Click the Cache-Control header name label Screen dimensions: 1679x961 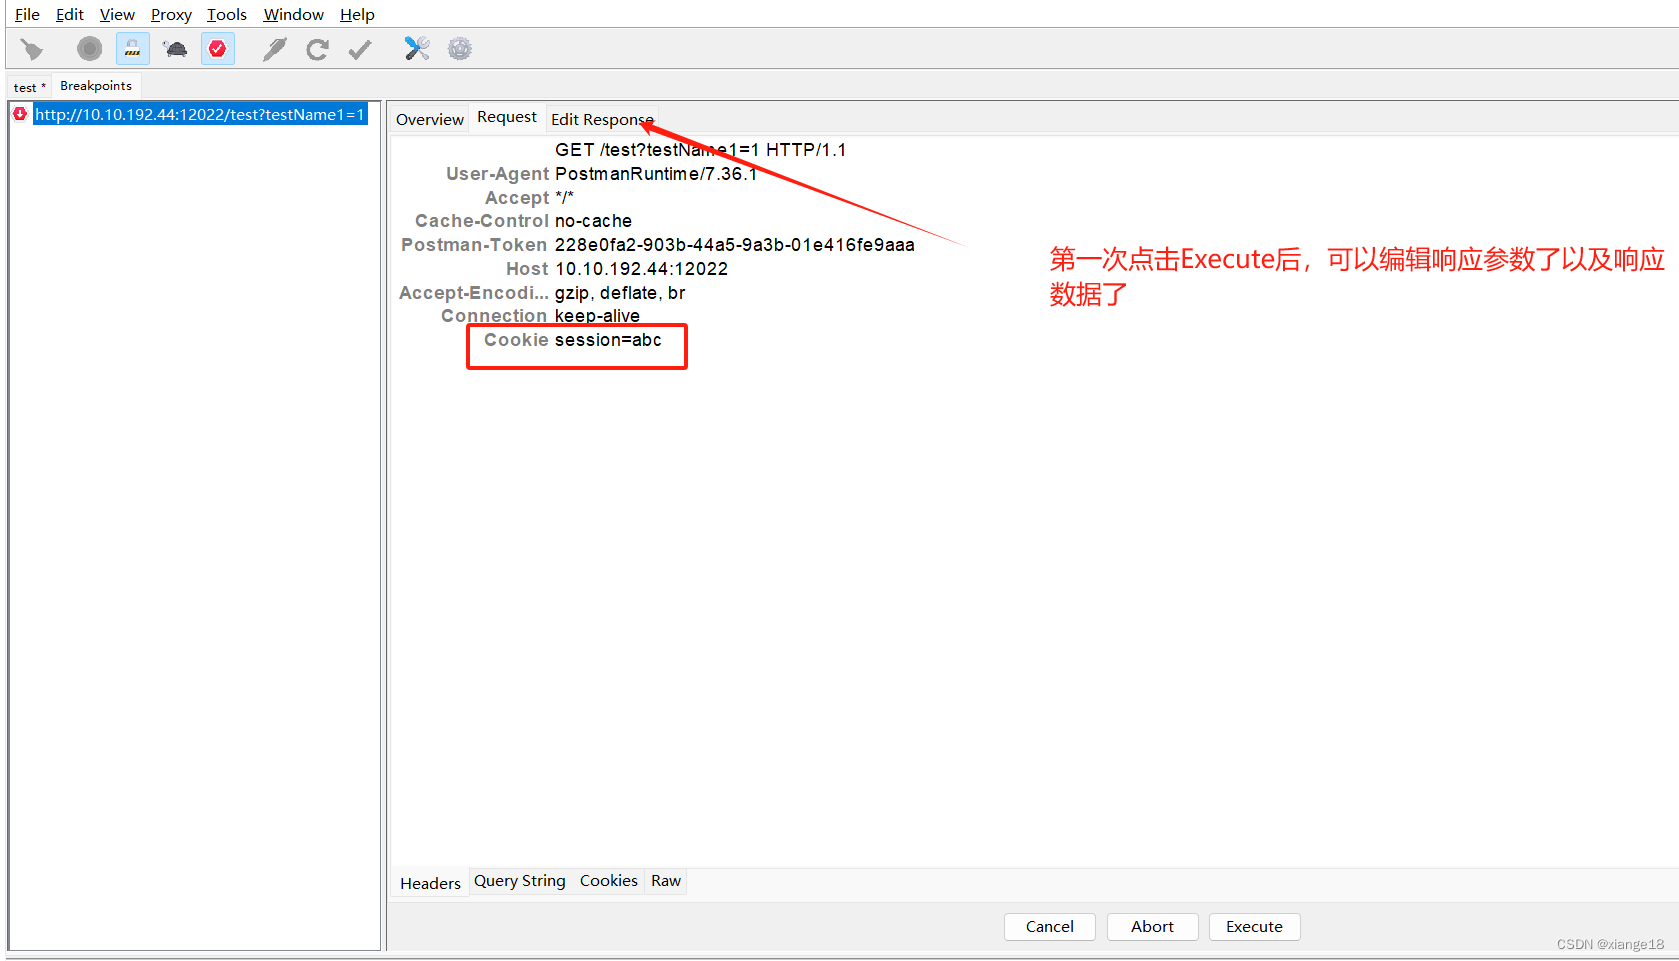(482, 221)
